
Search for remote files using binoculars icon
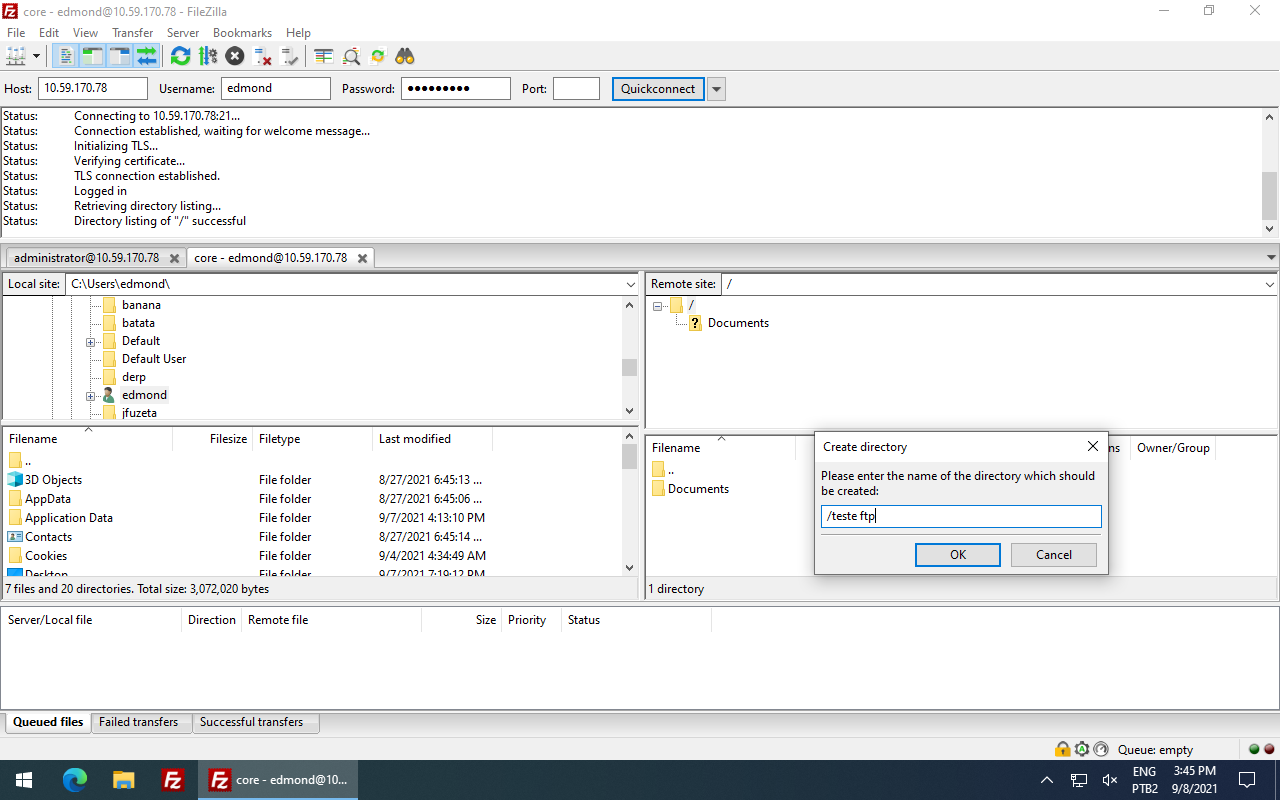point(404,56)
